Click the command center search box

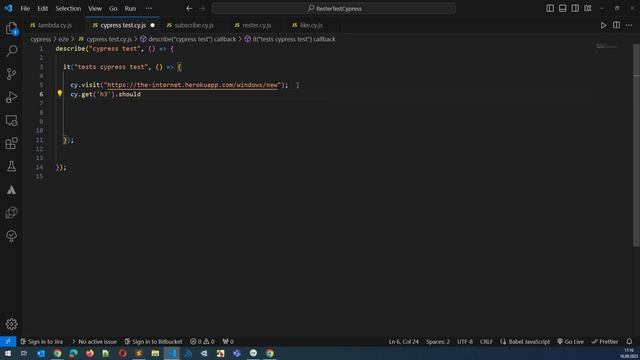coord(333,8)
